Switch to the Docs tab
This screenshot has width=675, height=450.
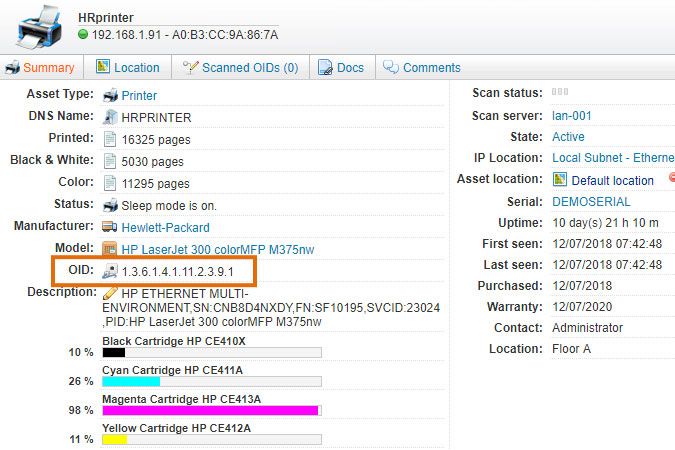tap(341, 68)
